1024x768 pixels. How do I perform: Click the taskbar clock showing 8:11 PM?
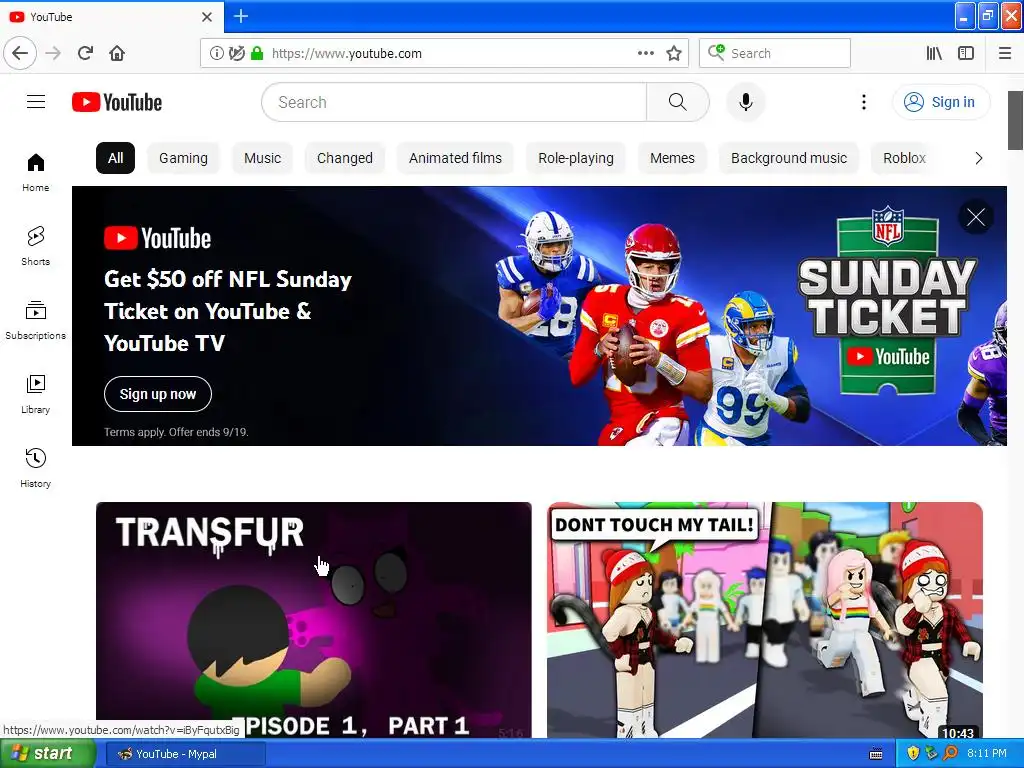coord(986,753)
